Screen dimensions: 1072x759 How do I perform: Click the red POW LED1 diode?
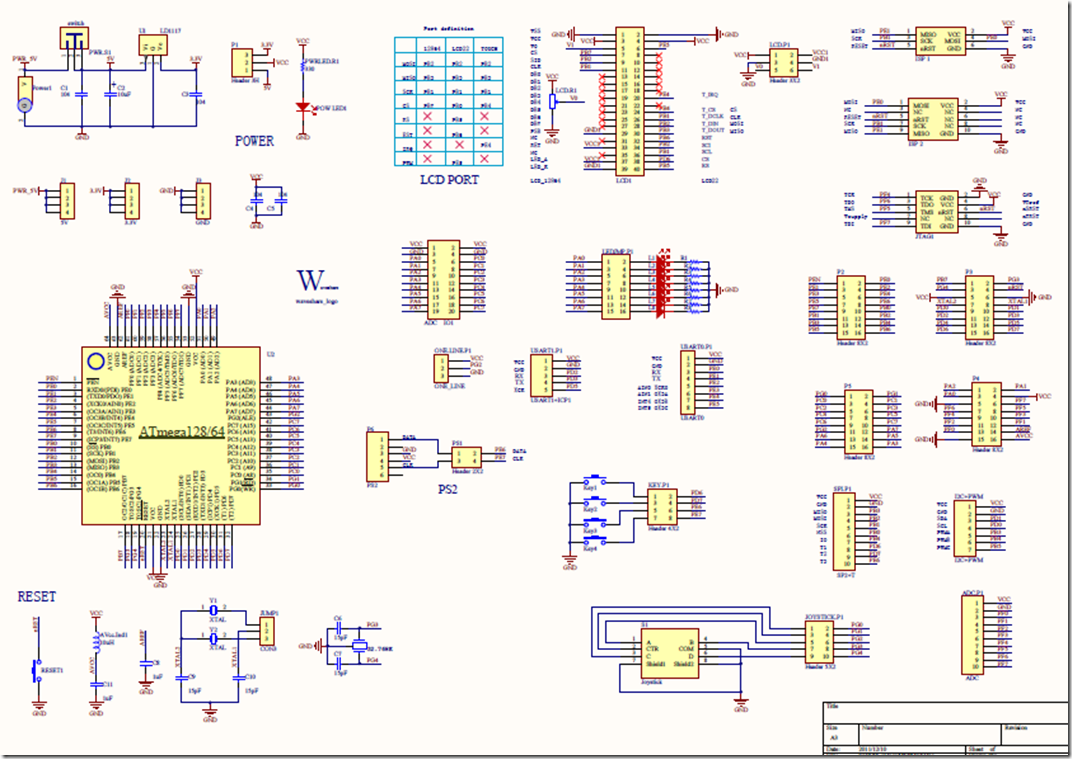point(302,107)
